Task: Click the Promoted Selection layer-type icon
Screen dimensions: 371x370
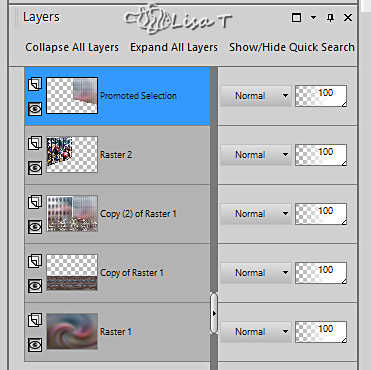Action: tap(35, 85)
